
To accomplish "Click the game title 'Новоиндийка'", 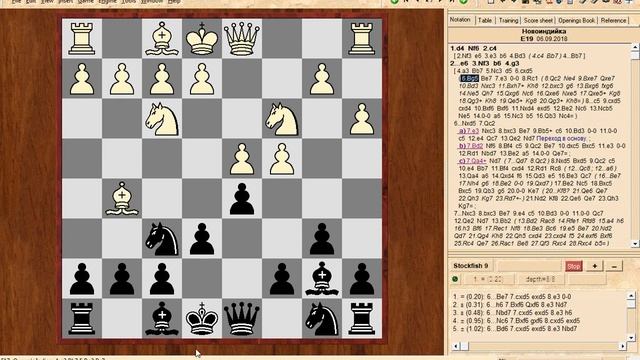I will (544, 31).
